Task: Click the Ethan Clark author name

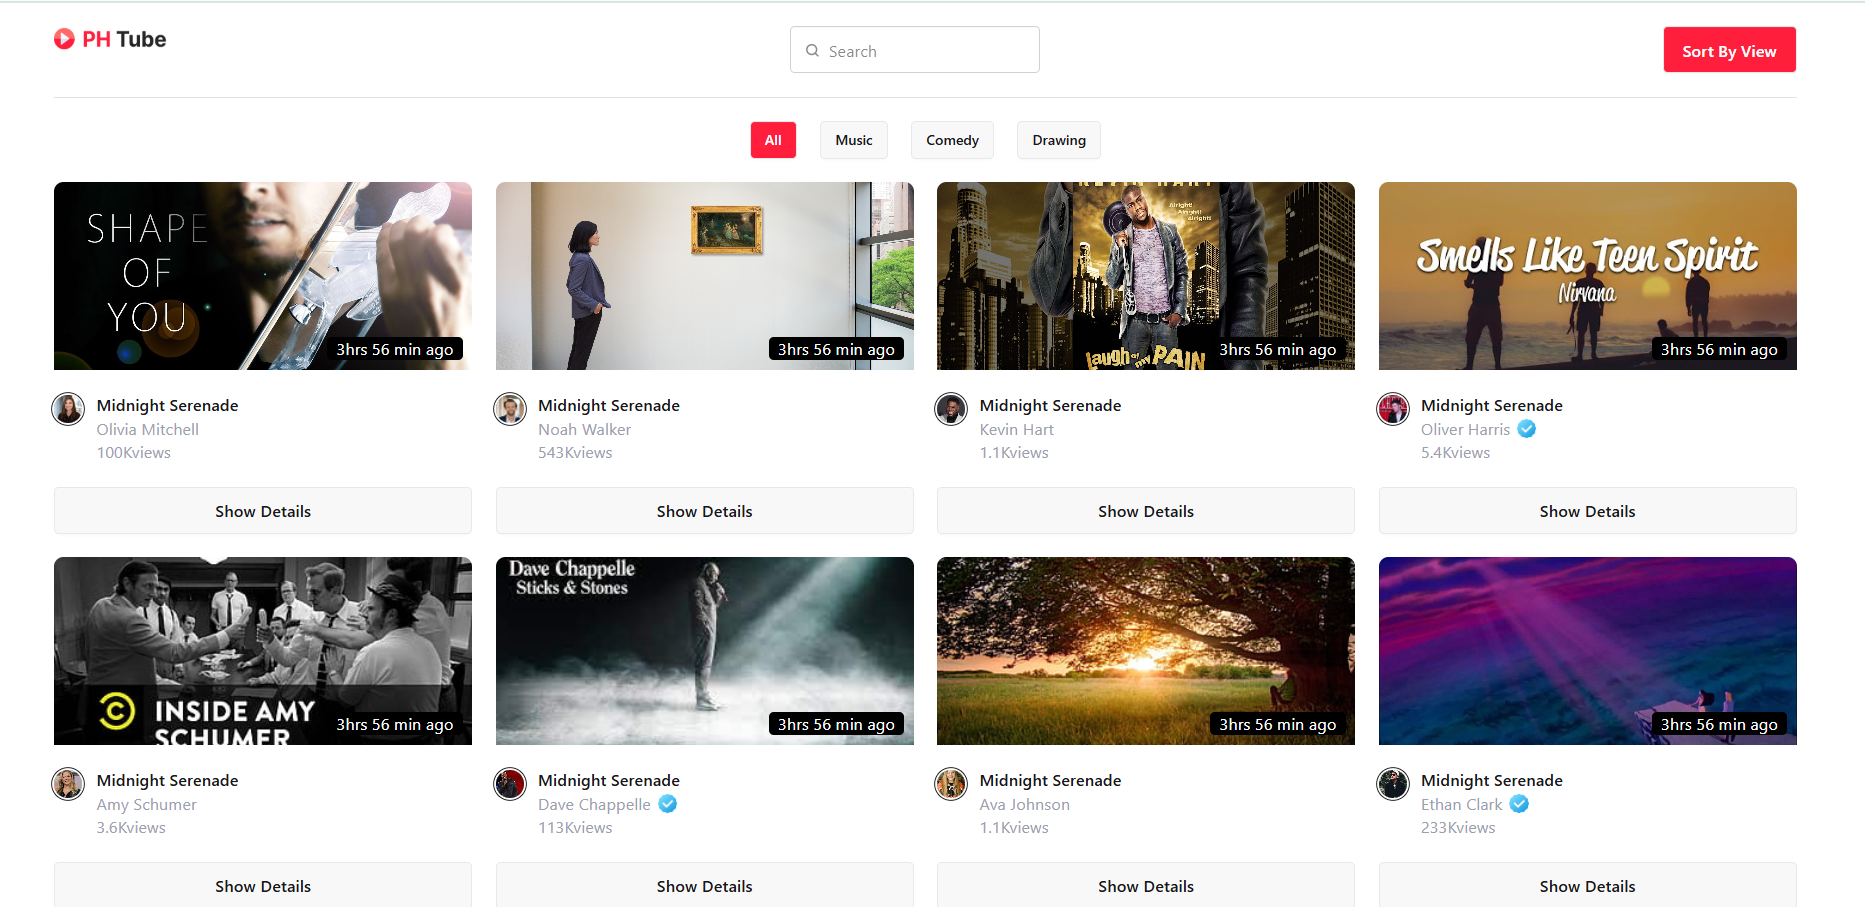Action: pyautogui.click(x=1462, y=804)
